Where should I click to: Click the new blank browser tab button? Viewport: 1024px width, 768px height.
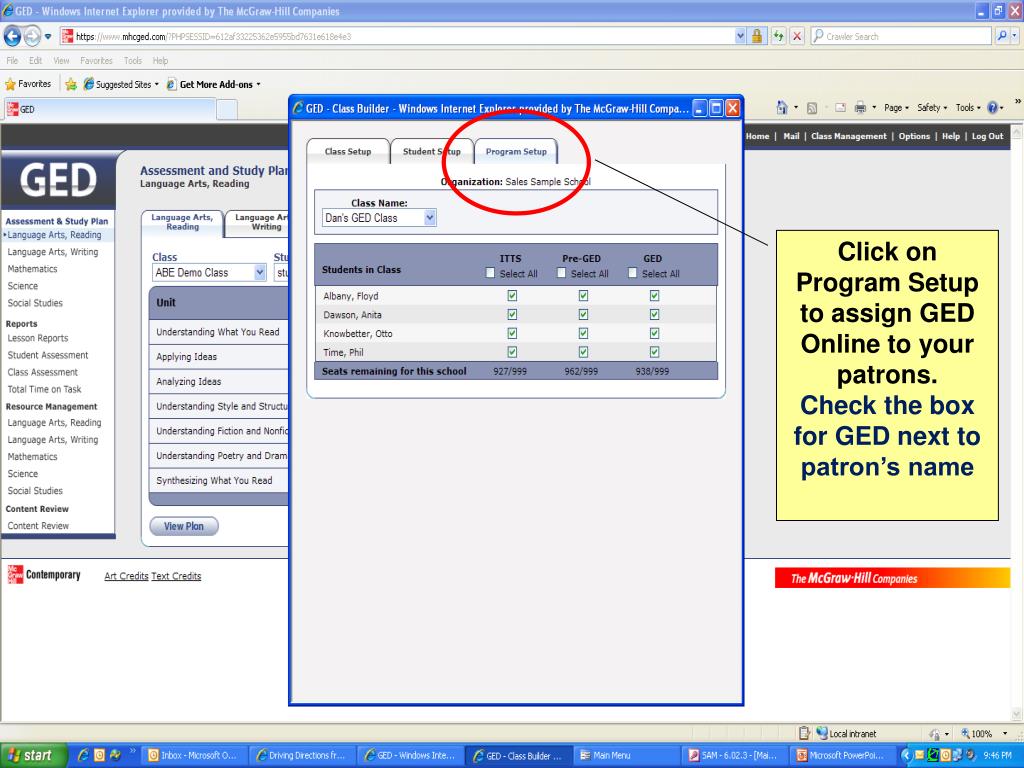[227, 109]
